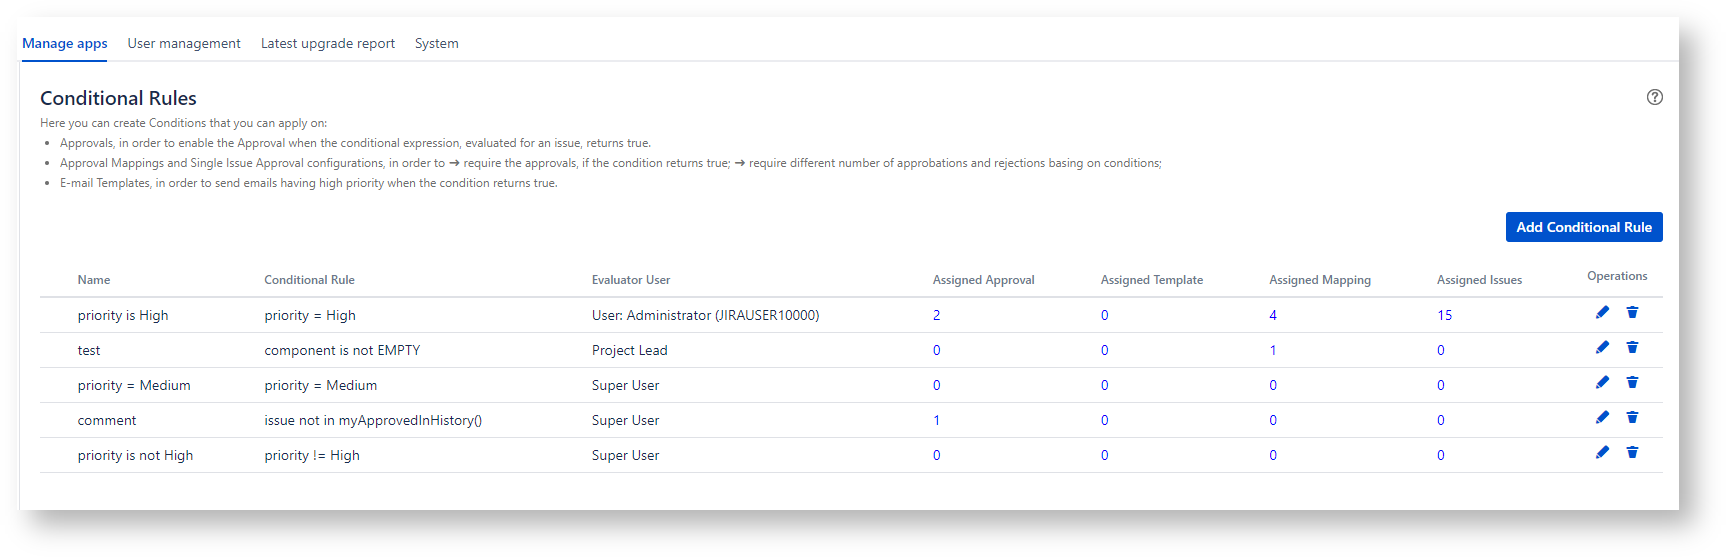Click assigned approval count 2 link
Image resolution: width=1727 pixels, height=558 pixels.
tap(936, 315)
